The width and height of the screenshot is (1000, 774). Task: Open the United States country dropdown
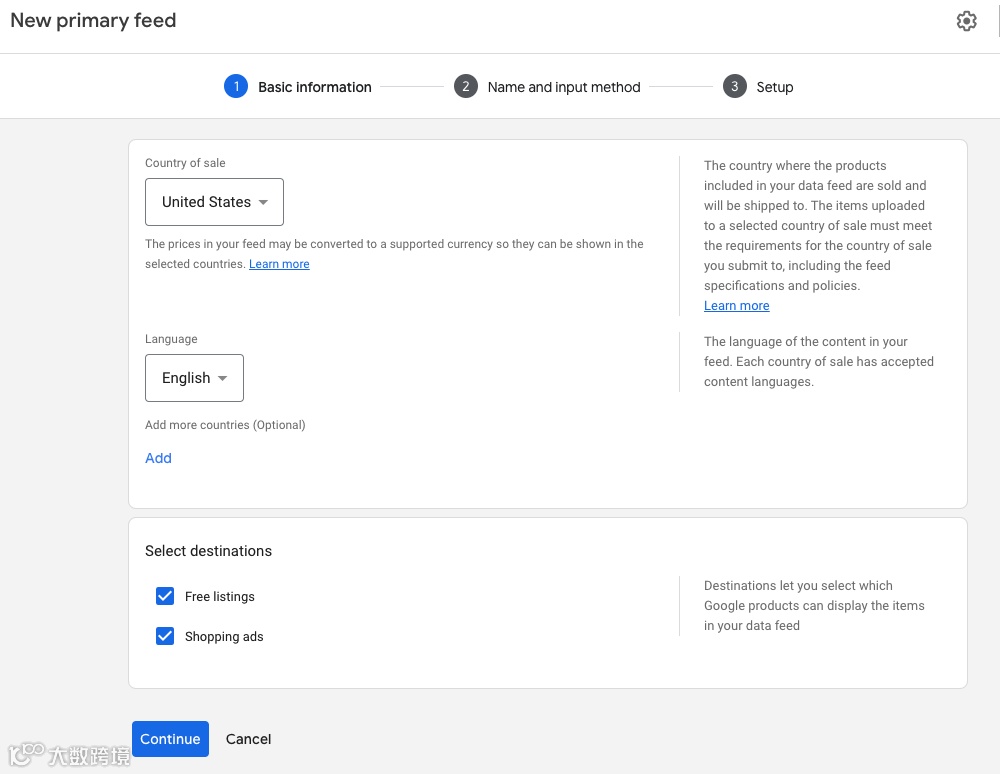click(214, 202)
